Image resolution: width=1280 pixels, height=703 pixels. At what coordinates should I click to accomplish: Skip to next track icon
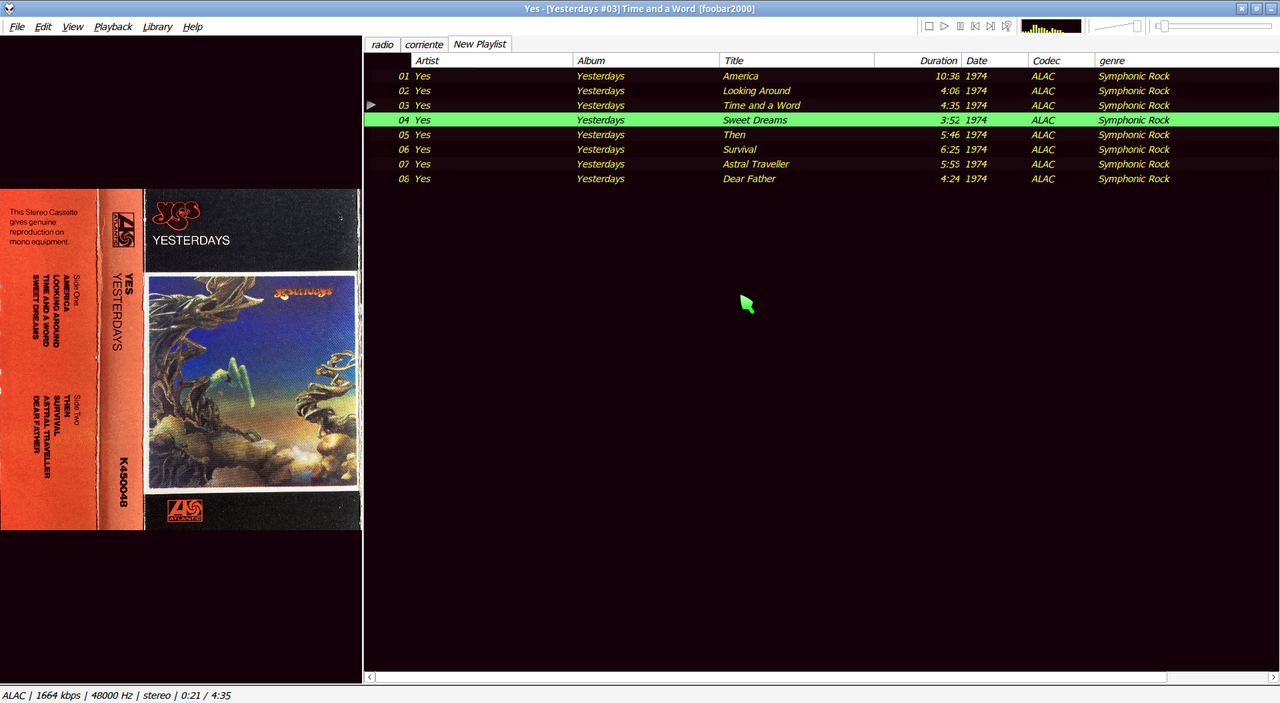[x=990, y=26]
